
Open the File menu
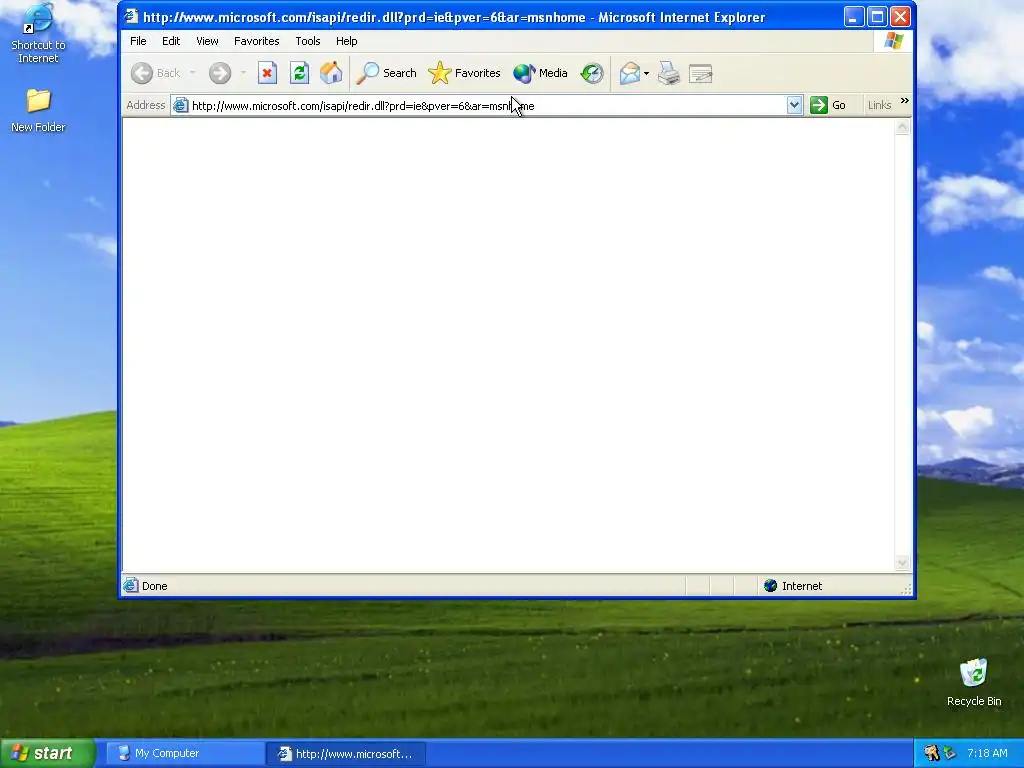click(138, 41)
